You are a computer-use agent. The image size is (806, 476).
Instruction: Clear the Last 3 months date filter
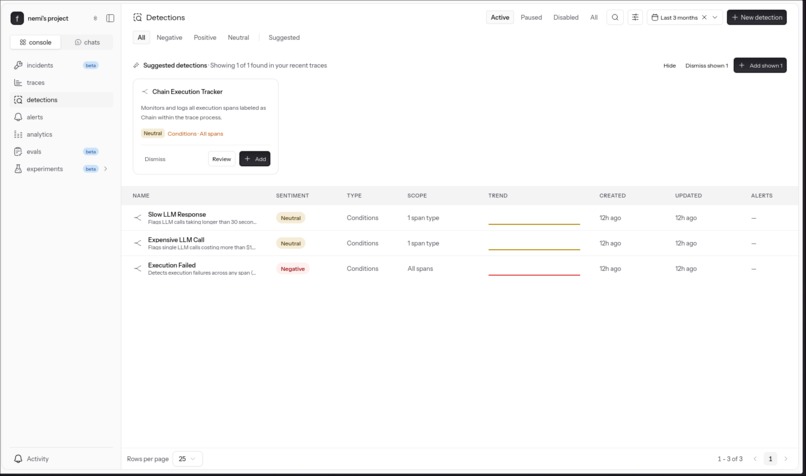pyautogui.click(x=704, y=17)
